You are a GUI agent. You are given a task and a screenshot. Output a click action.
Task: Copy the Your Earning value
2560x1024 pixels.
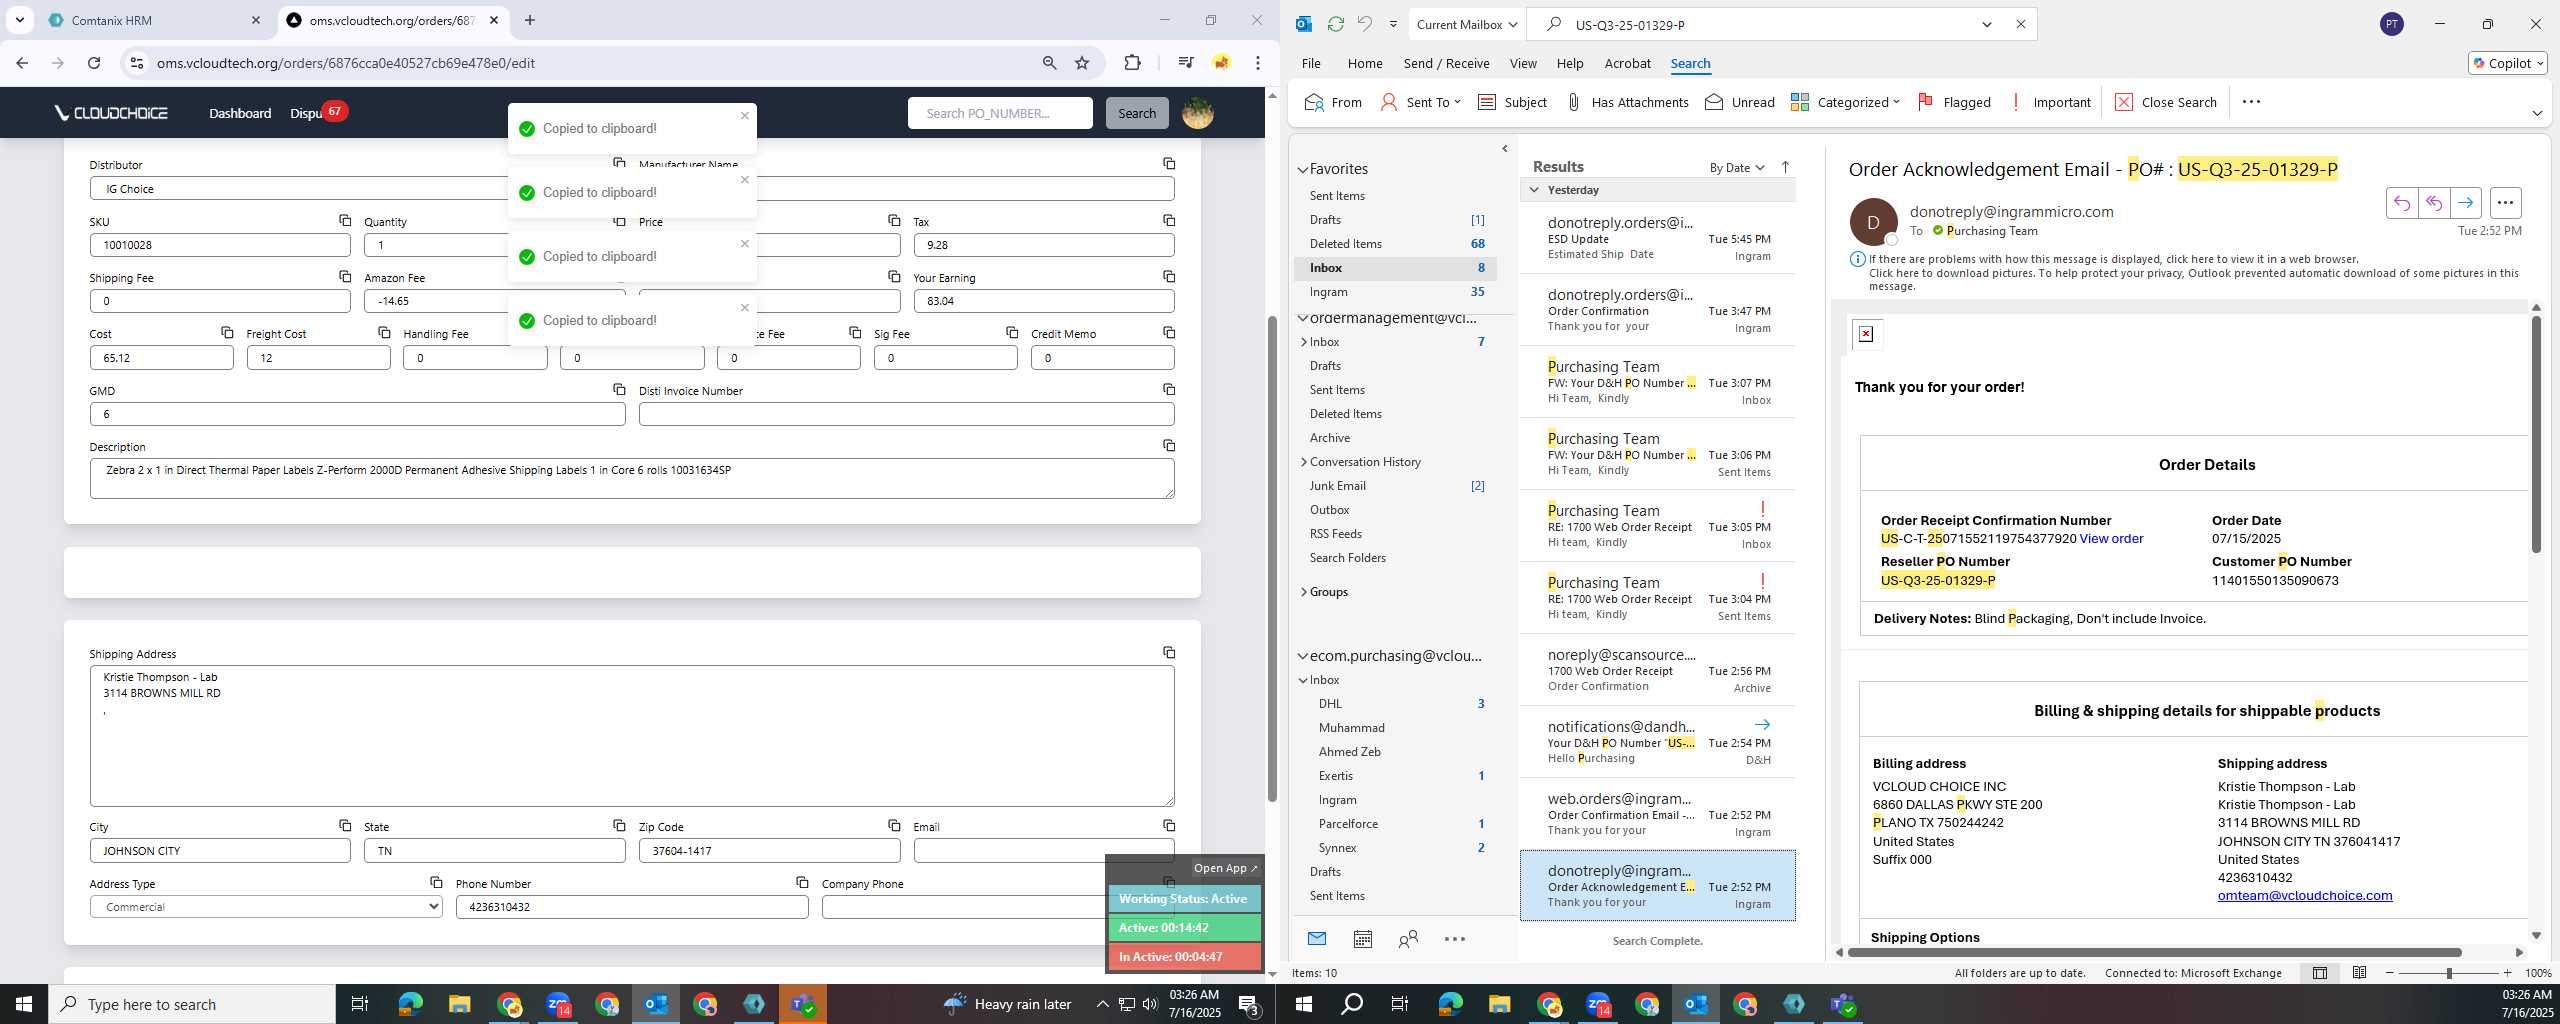[x=1168, y=276]
